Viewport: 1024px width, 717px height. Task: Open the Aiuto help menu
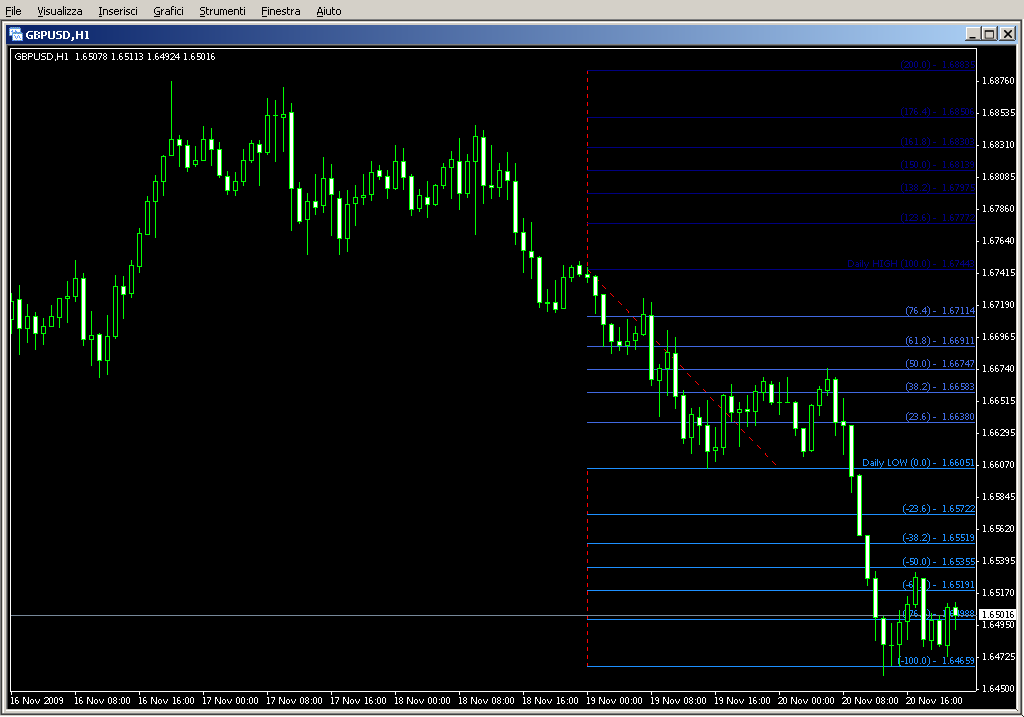(328, 11)
